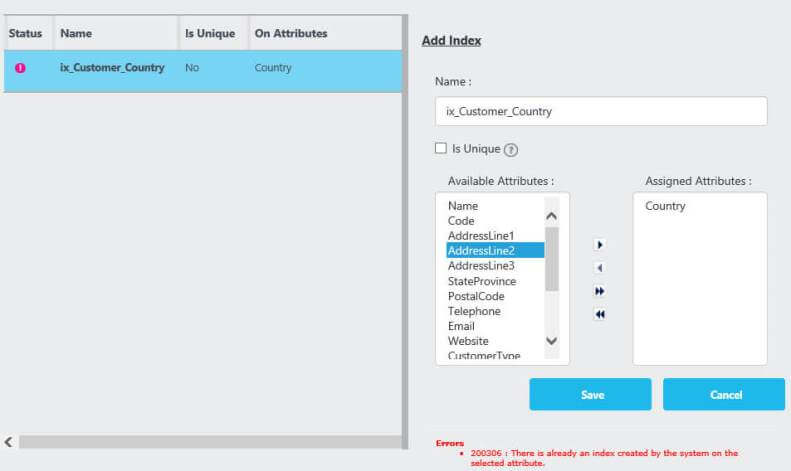Click the up arrow of attributes list
791x471 pixels.
pos(551,216)
